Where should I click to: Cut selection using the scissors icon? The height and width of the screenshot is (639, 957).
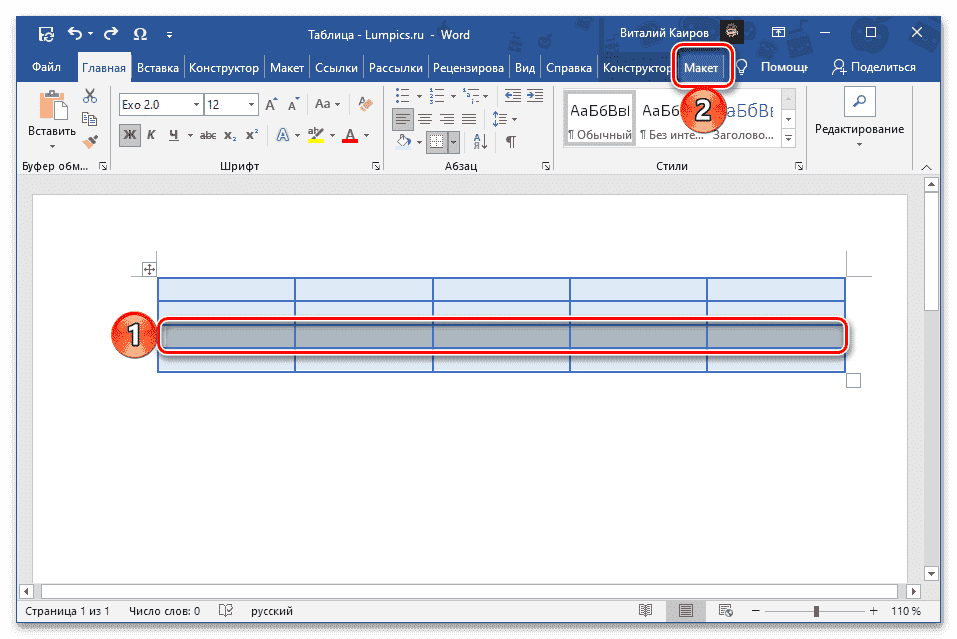[88, 94]
